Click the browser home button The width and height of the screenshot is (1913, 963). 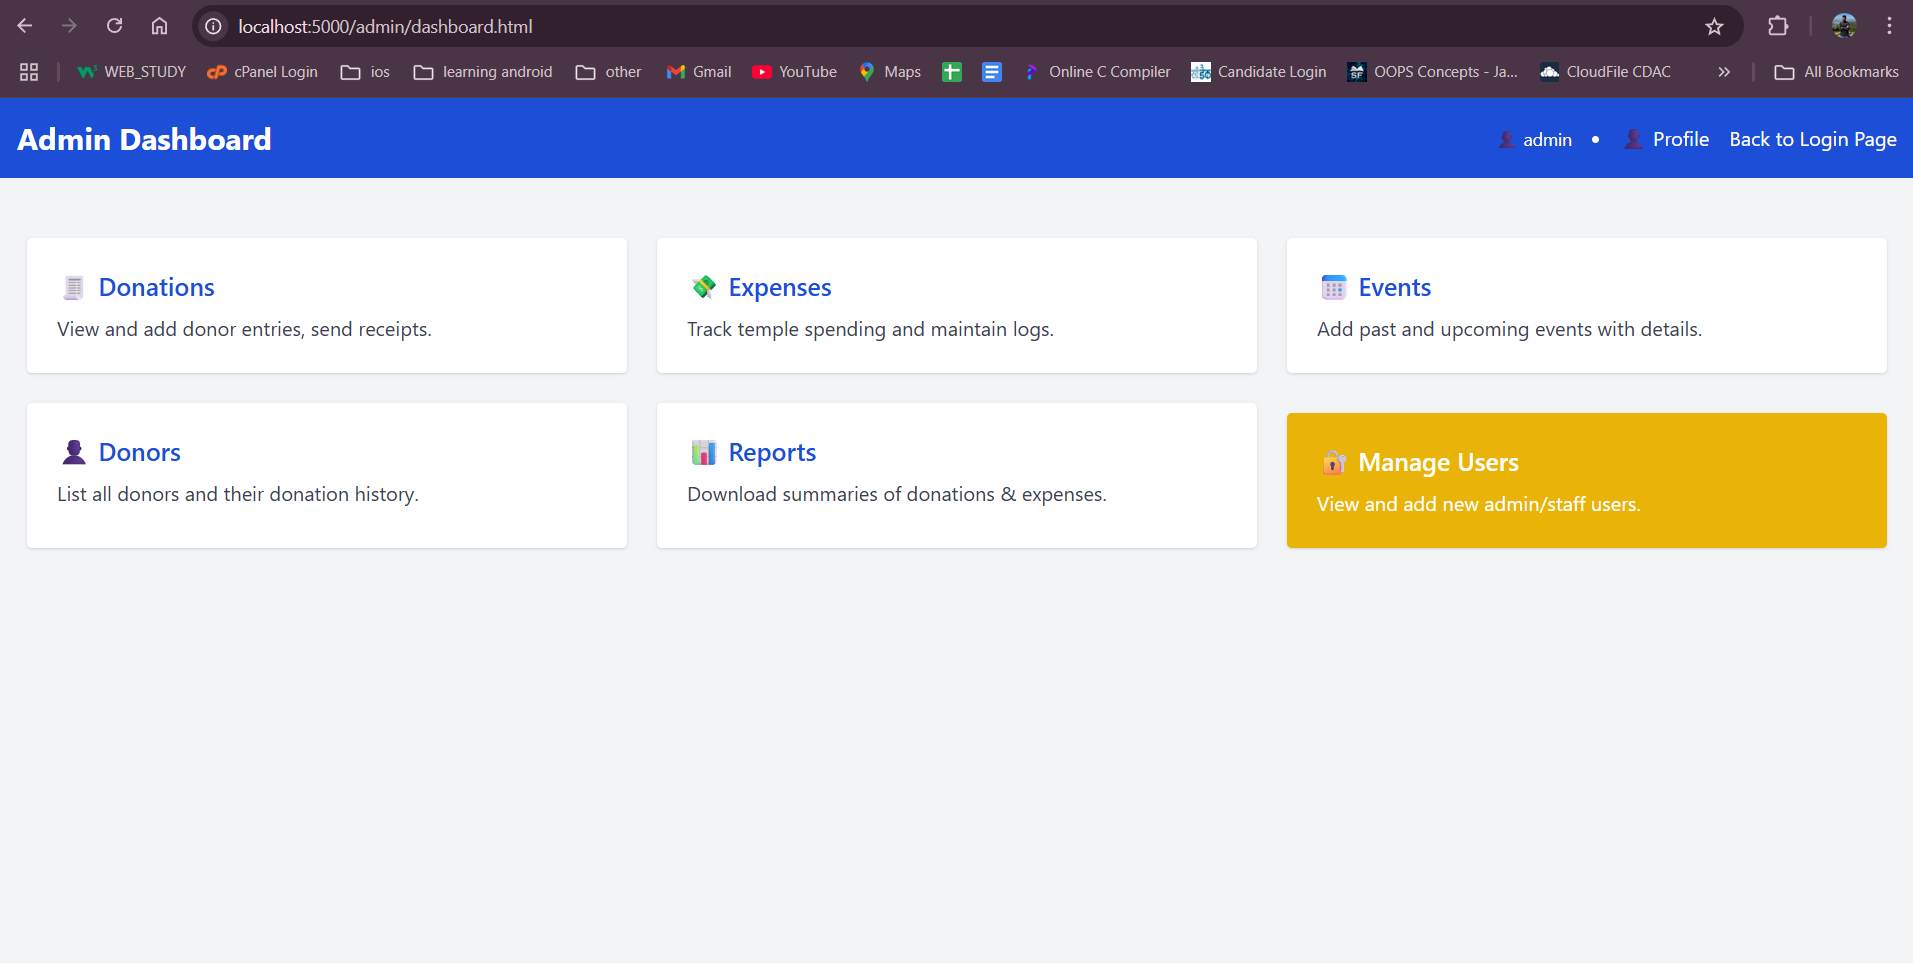click(159, 26)
